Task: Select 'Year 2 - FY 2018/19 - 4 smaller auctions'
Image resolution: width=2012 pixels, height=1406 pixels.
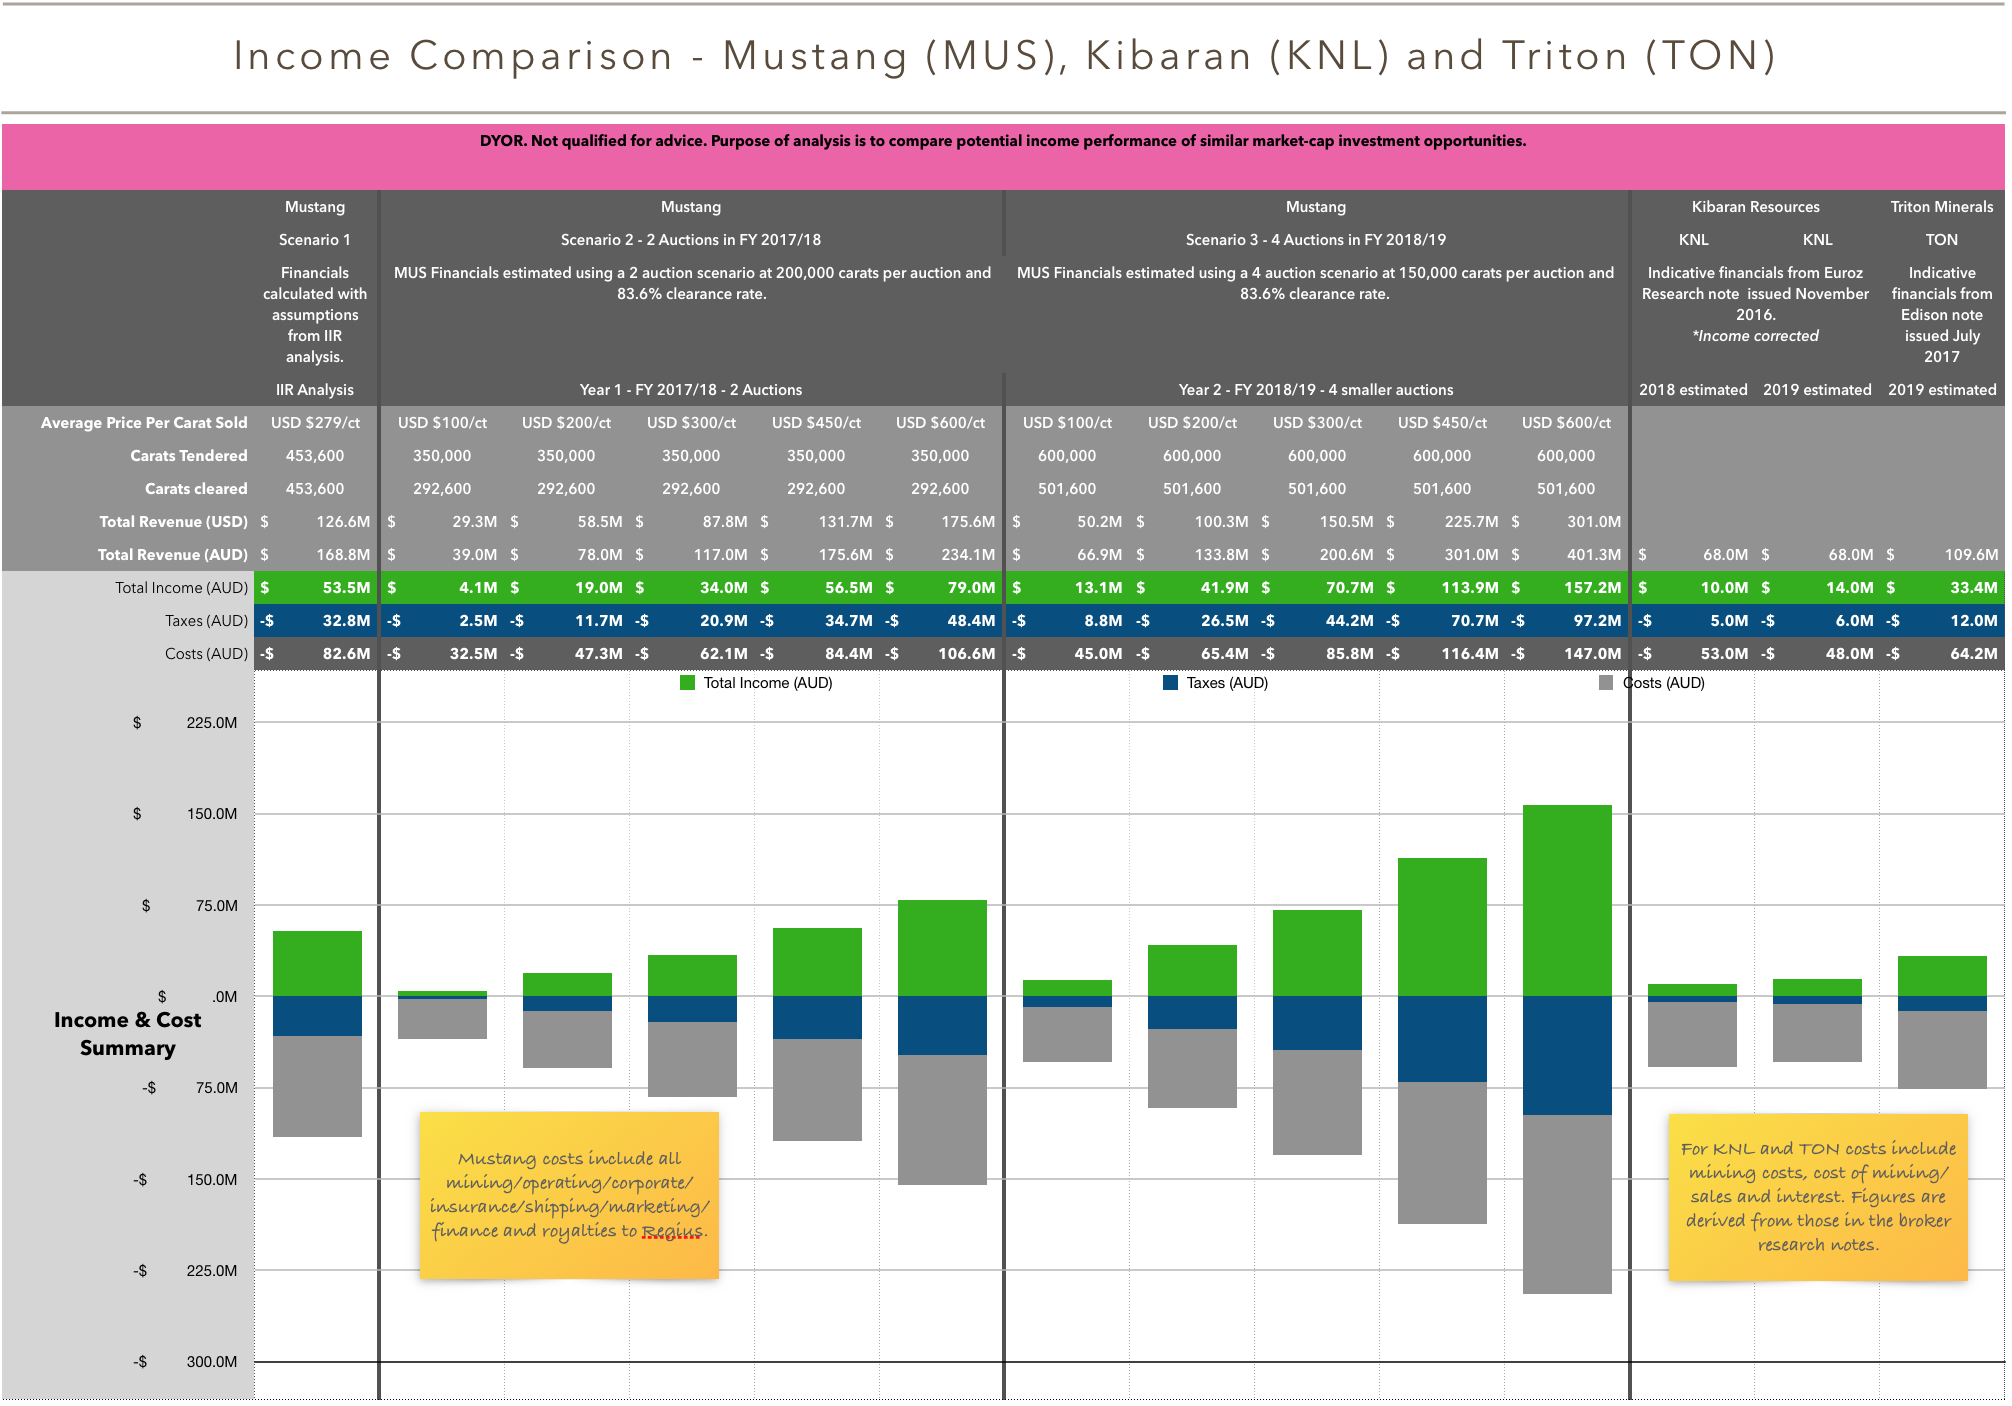Action: point(1316,390)
